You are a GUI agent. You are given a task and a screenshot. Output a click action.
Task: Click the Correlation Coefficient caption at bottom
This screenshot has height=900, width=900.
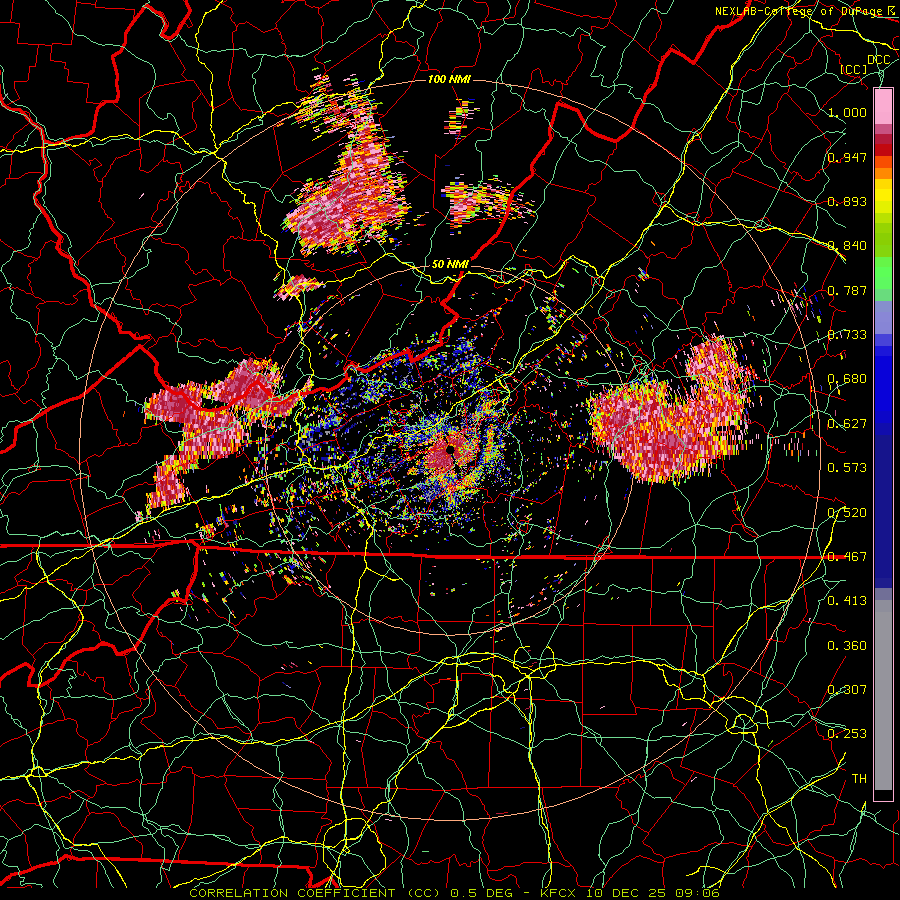tap(454, 893)
